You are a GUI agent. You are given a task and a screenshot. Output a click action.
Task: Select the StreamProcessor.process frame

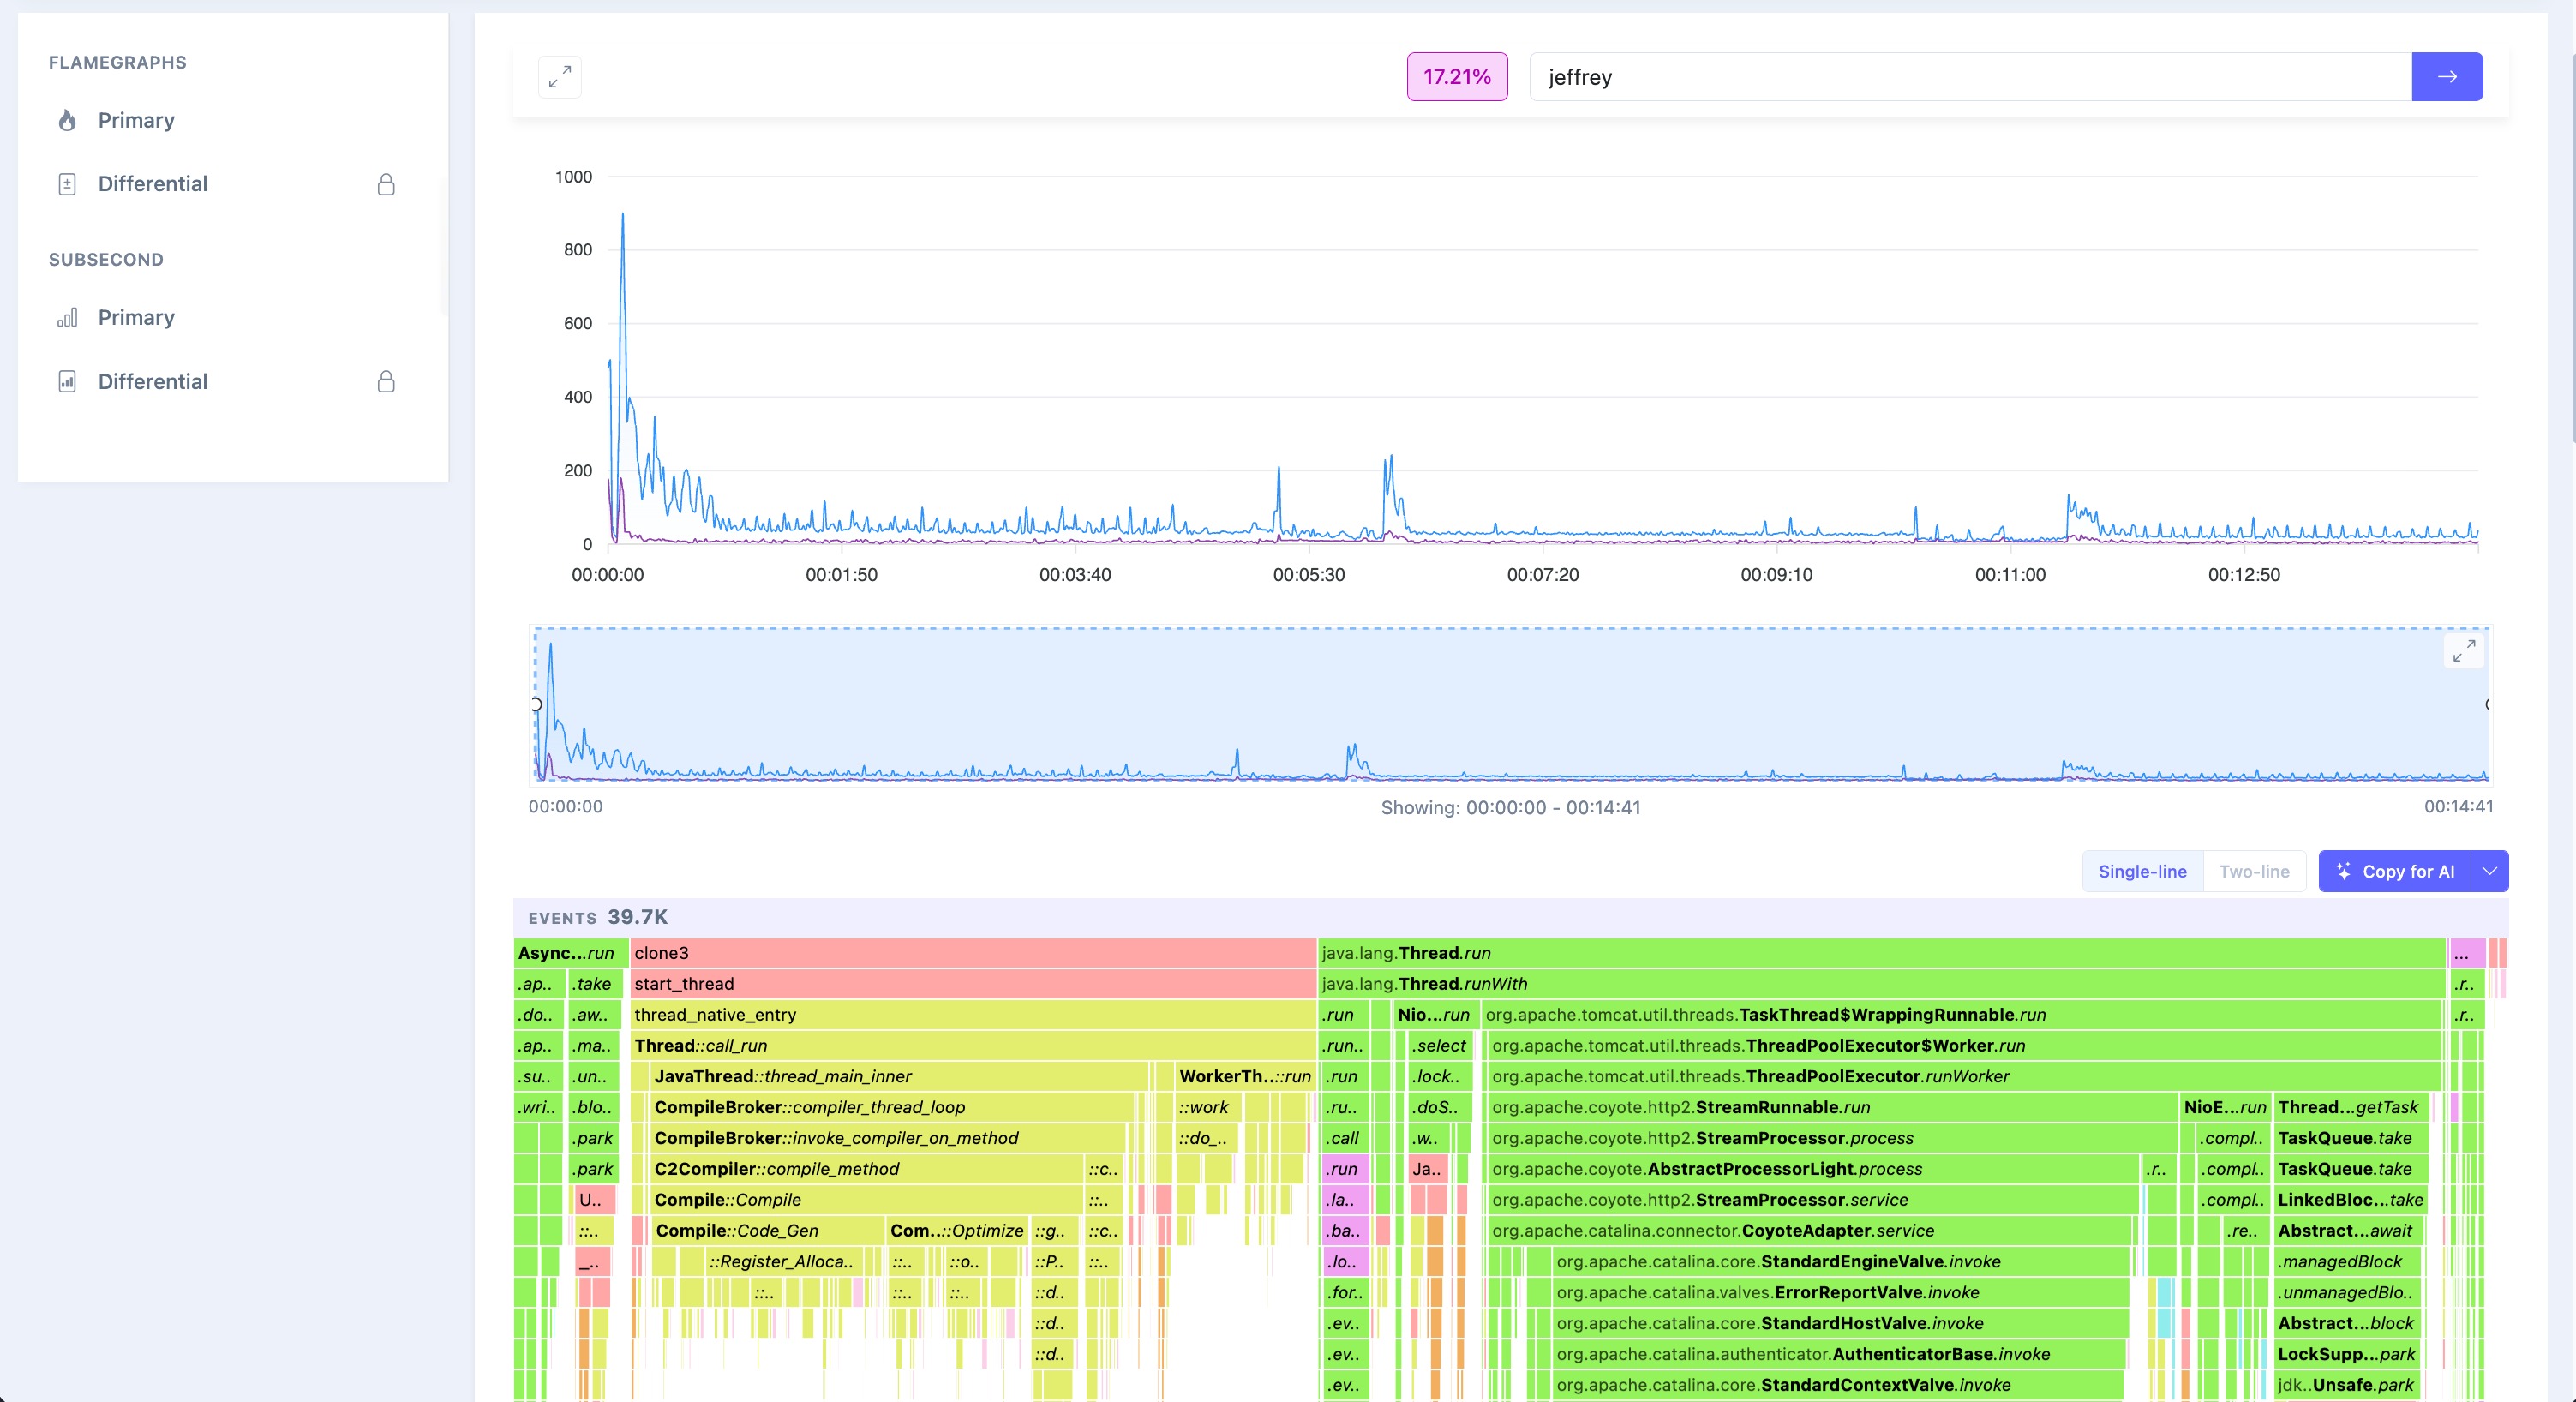click(x=1833, y=1139)
